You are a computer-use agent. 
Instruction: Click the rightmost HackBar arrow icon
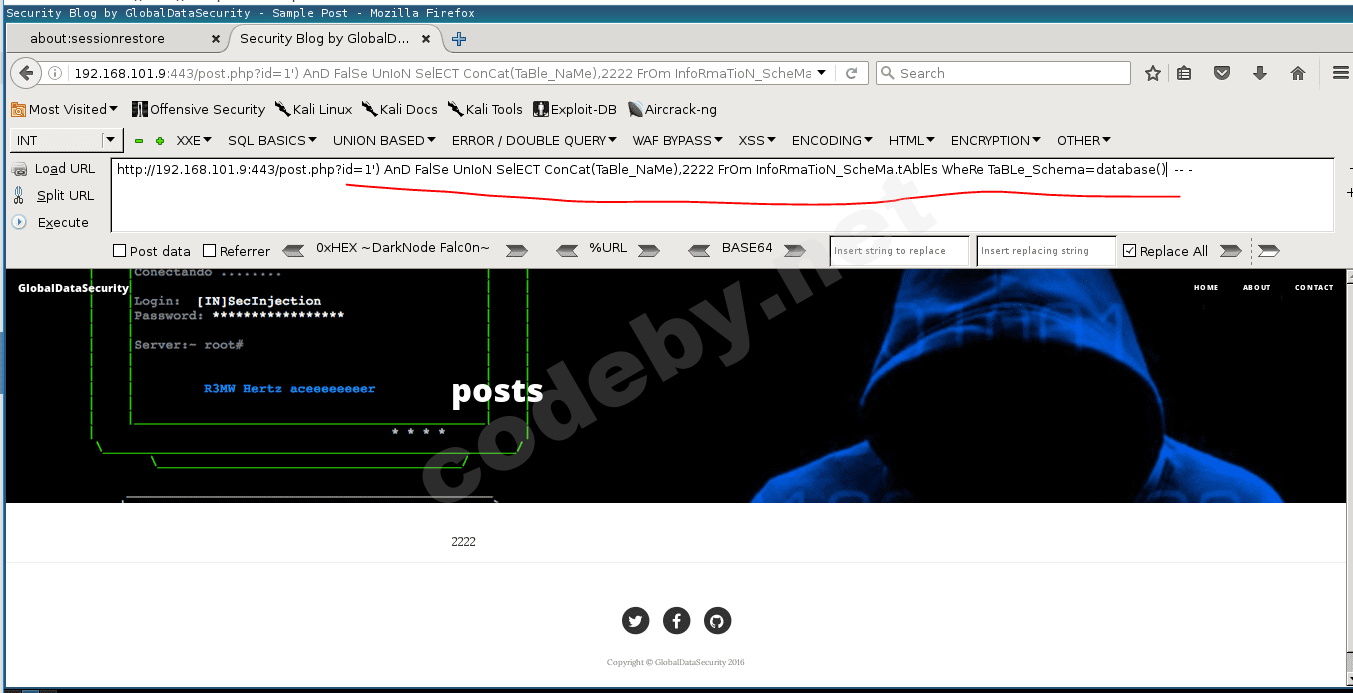[x=1269, y=250]
